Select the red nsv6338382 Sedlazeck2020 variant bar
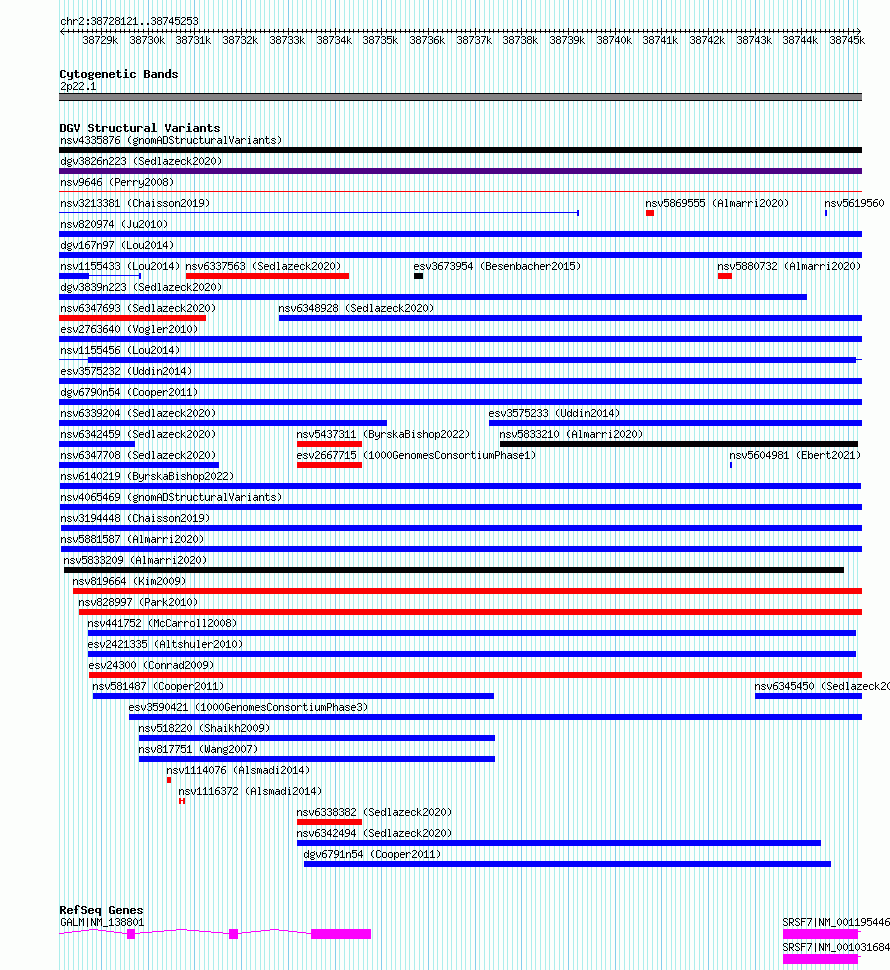890x970 pixels. 329,823
